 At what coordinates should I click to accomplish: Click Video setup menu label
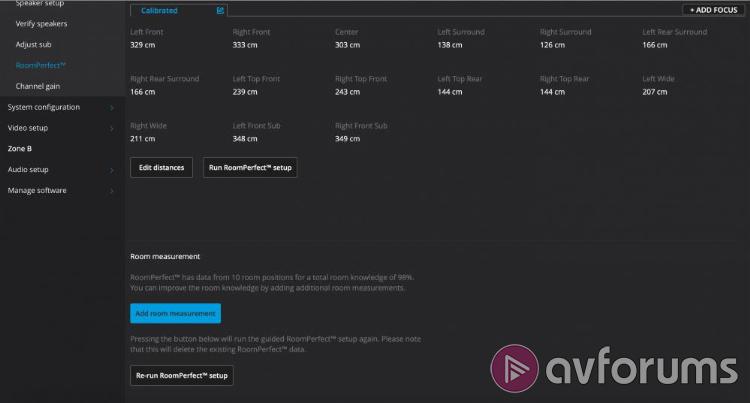(x=28, y=128)
